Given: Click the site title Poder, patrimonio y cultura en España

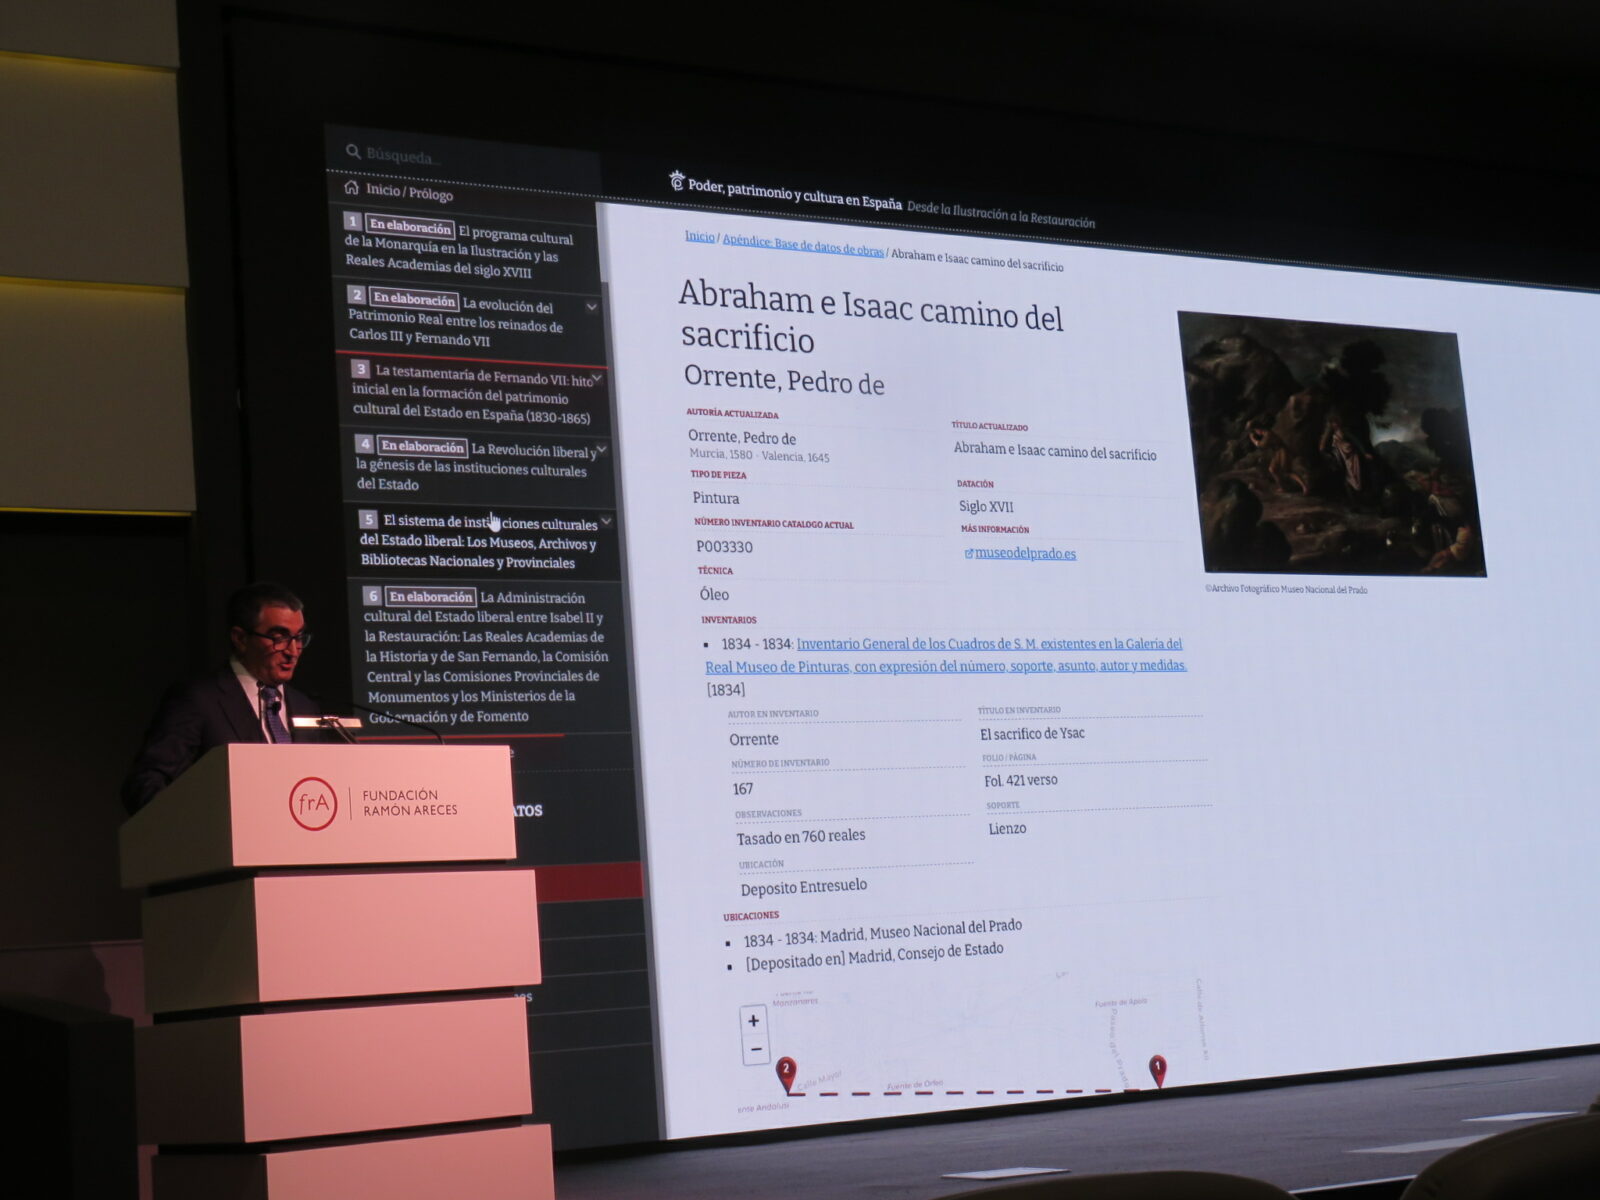Looking at the screenshot, I should [795, 193].
